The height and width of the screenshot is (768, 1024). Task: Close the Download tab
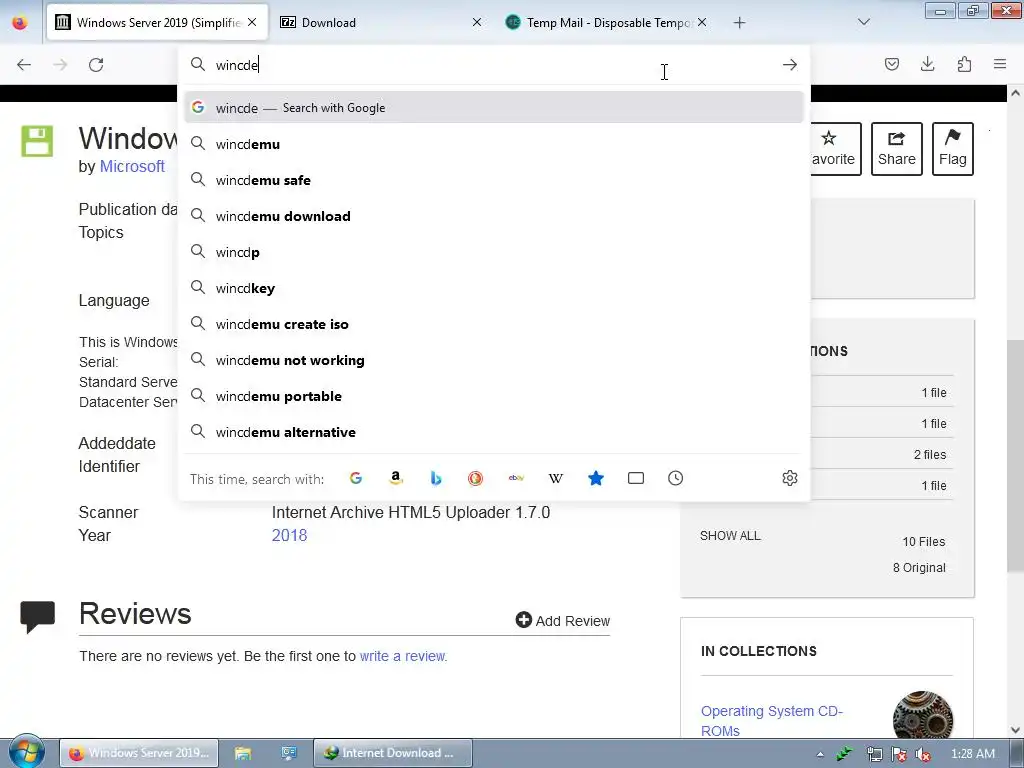477,22
